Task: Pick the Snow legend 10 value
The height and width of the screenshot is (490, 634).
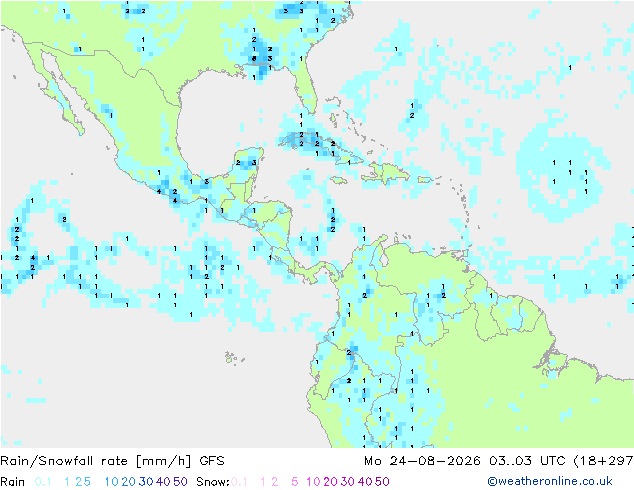Action: [x=313, y=482]
